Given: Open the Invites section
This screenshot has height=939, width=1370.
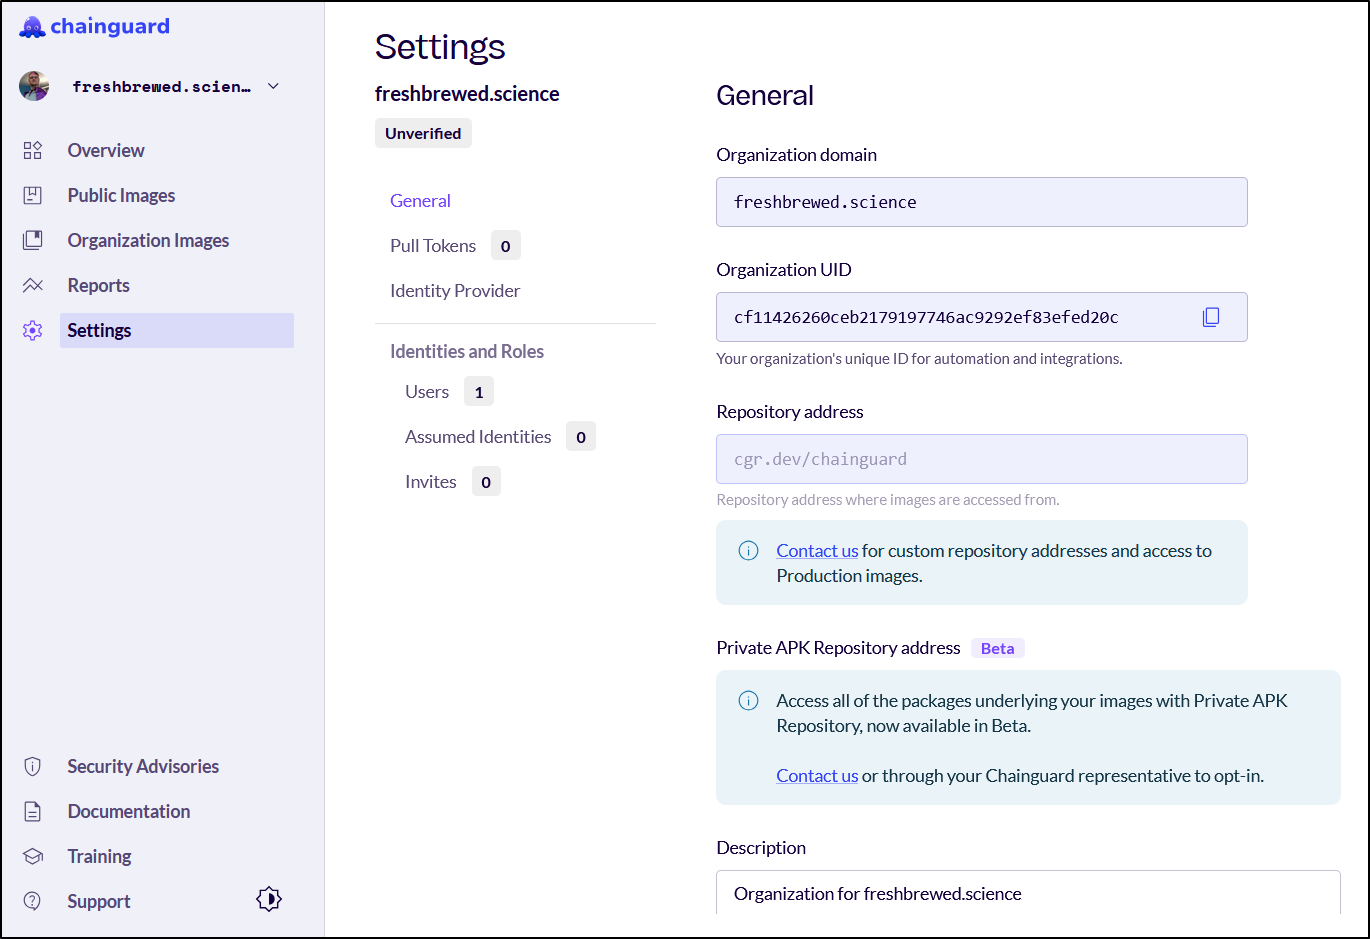Looking at the screenshot, I should click(431, 481).
